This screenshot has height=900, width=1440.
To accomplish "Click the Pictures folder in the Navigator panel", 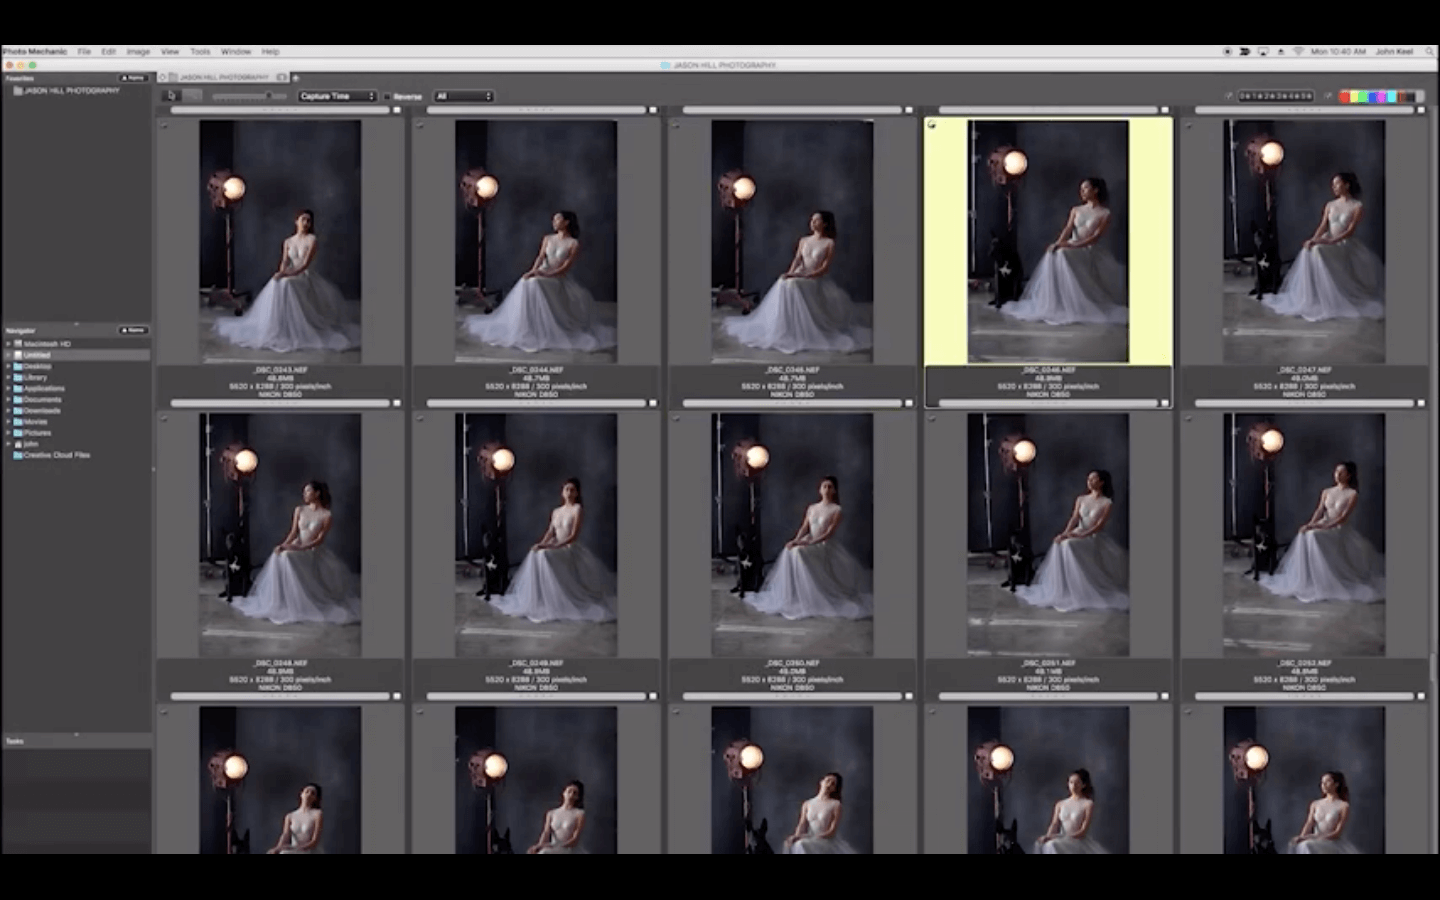I will [x=38, y=432].
